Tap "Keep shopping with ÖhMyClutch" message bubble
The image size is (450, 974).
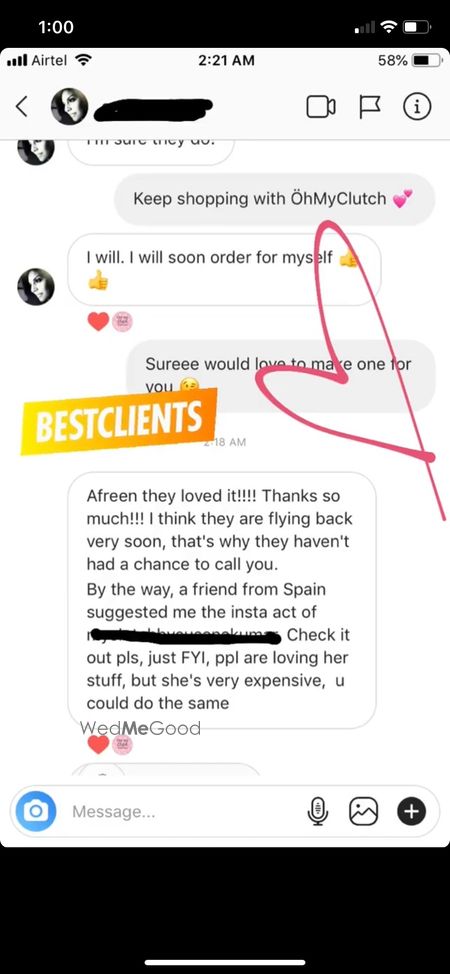[275, 199]
